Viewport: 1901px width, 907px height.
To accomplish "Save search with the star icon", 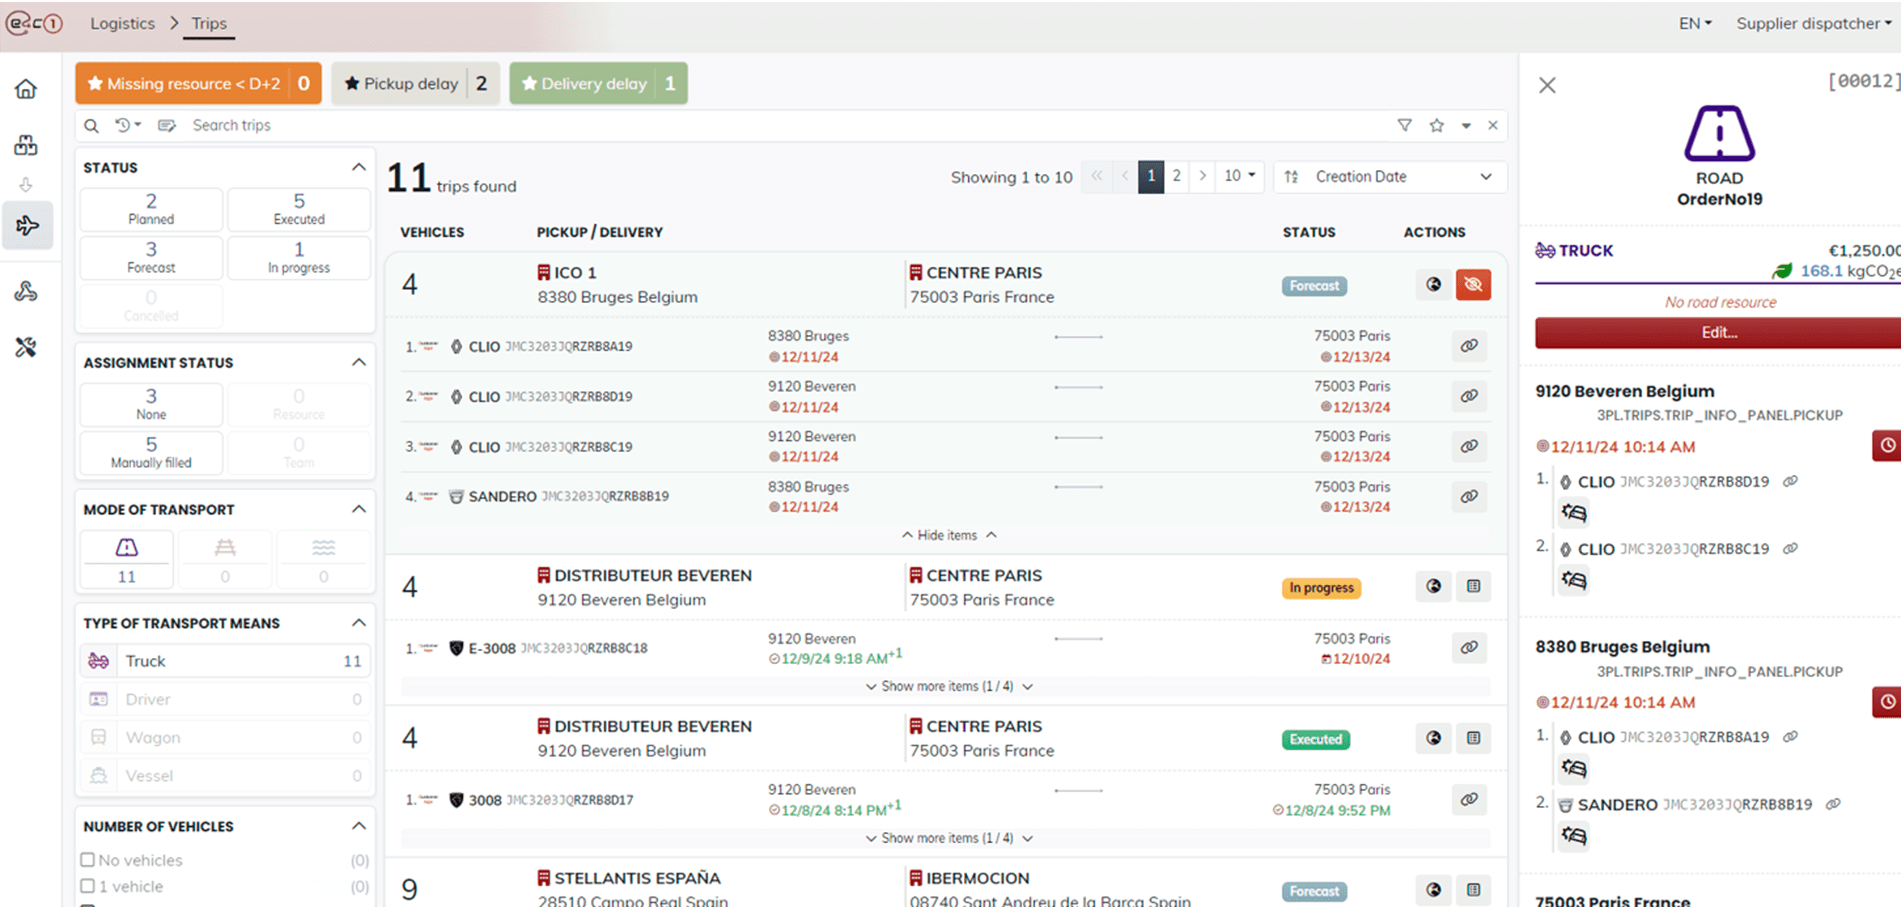I will coord(1436,125).
